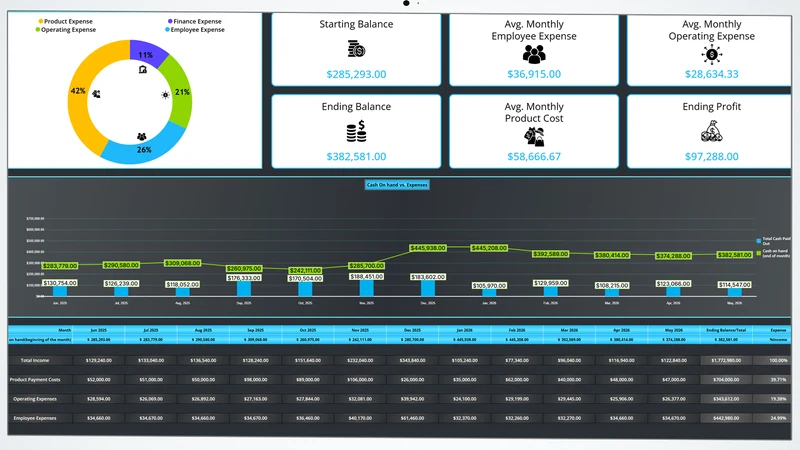Click the Dec 2025 bar labeled $183,602.00
This screenshot has height=450, width=800.
428,288
